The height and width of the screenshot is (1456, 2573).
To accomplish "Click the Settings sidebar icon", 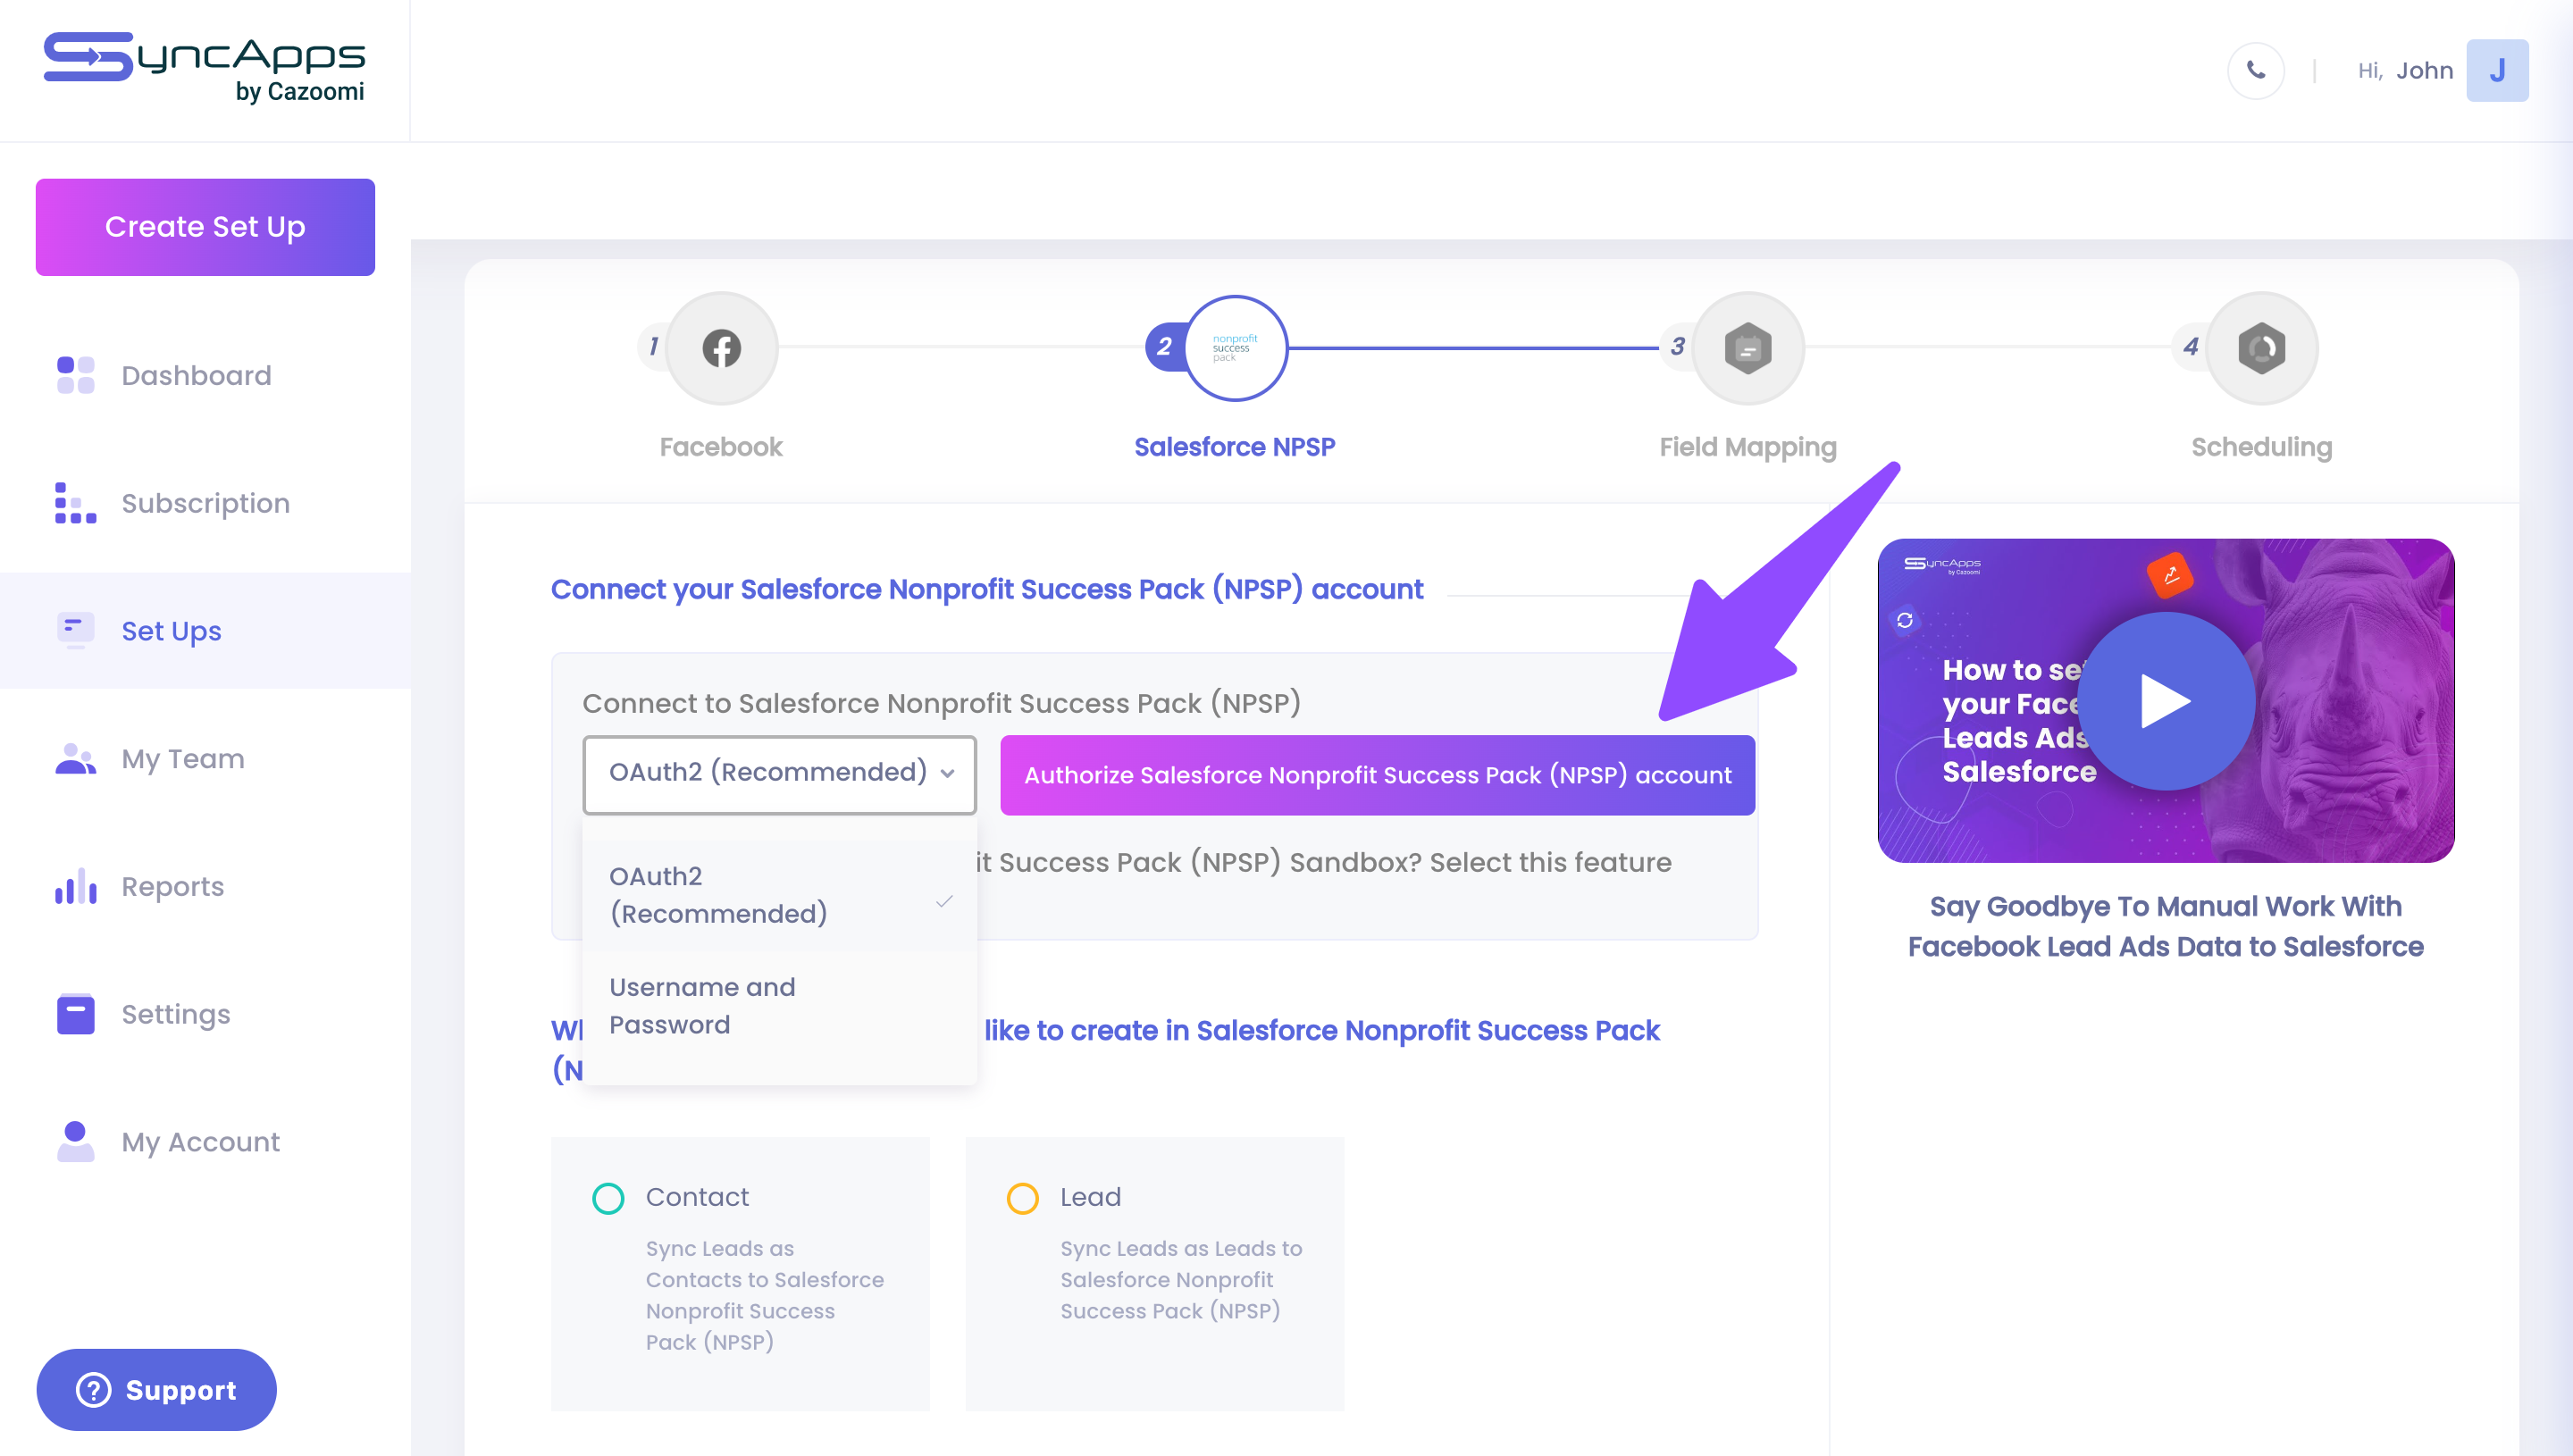I will (x=75, y=1014).
